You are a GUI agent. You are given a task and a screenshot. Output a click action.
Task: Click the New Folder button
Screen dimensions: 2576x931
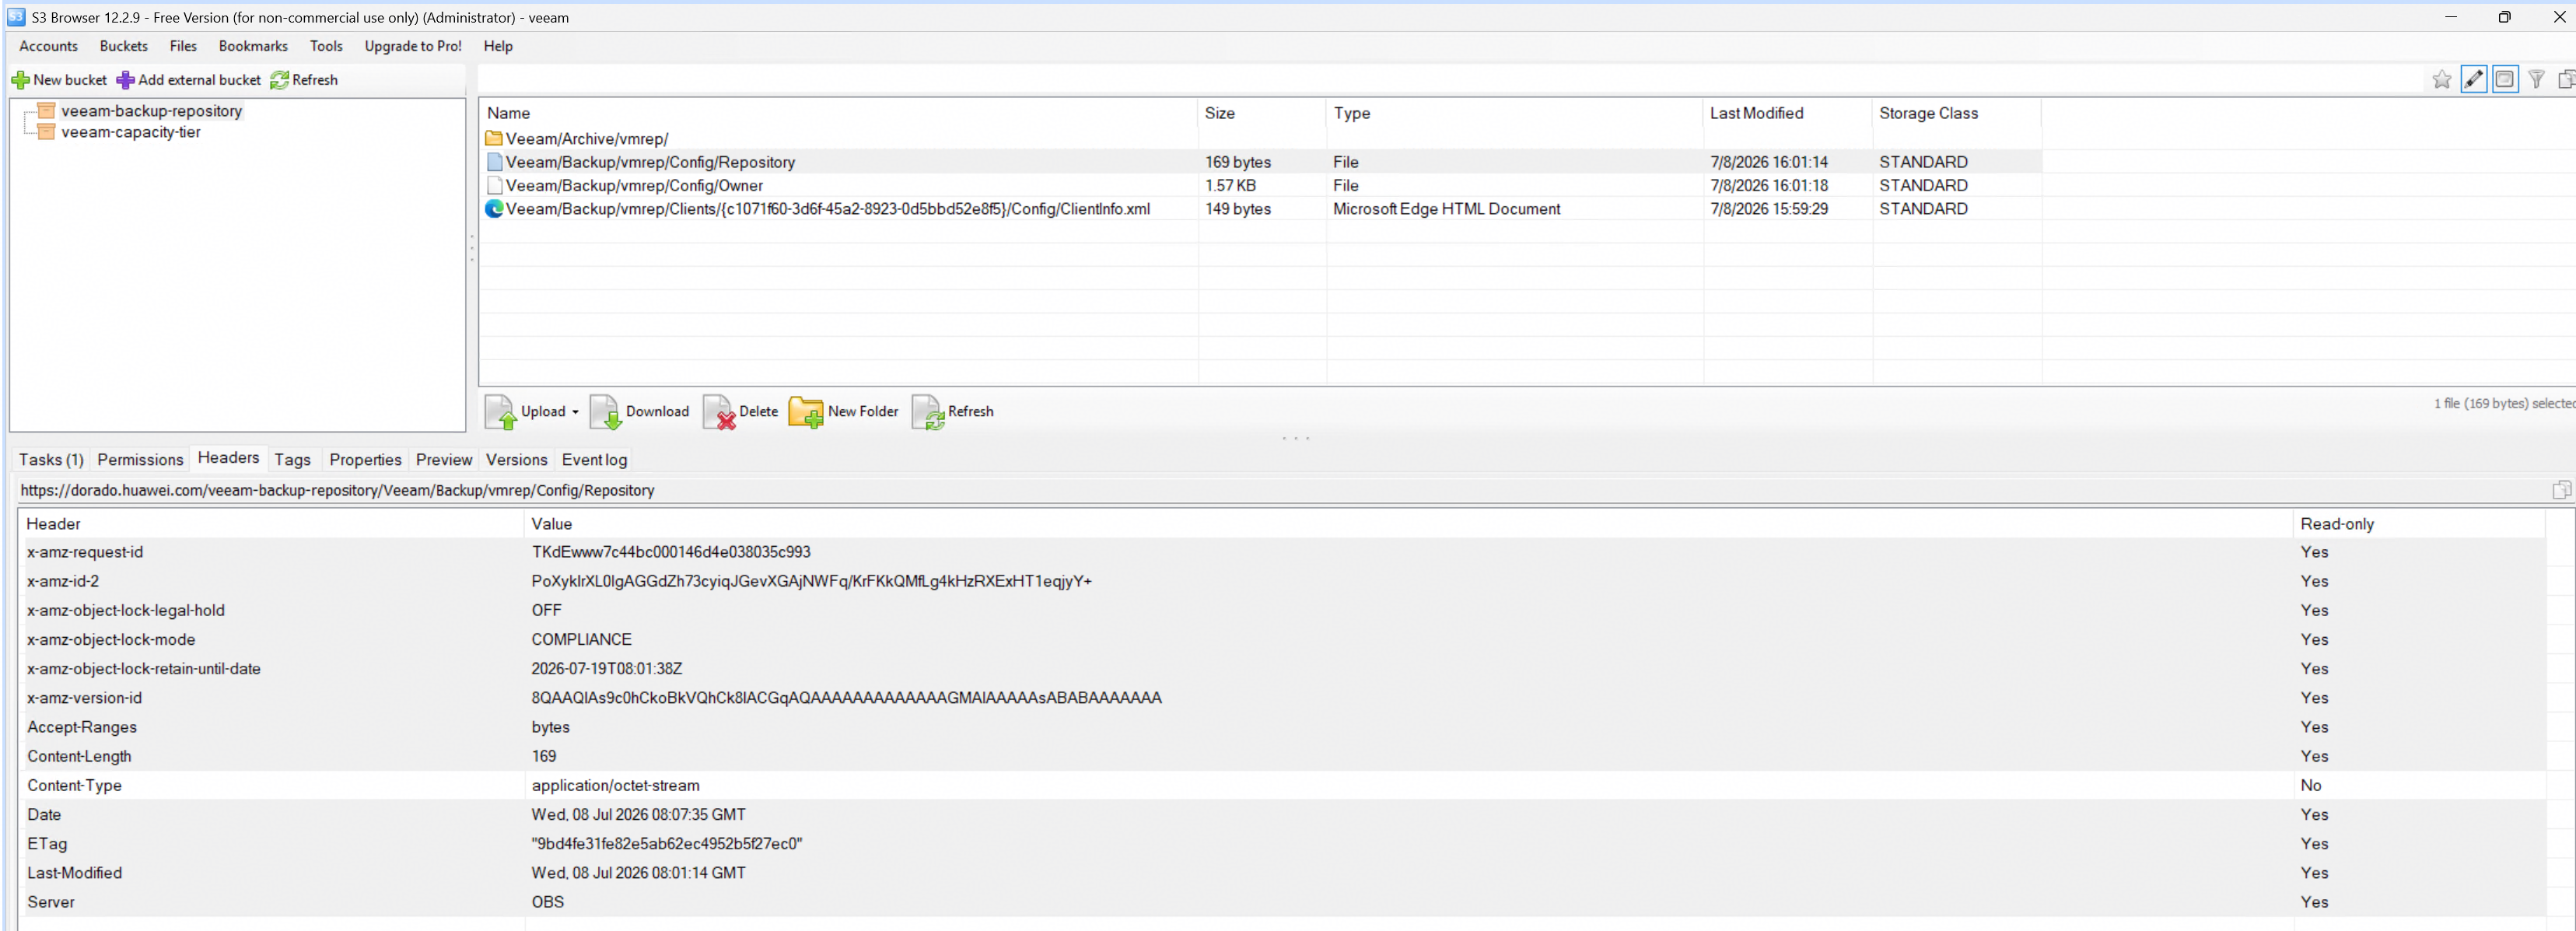click(x=844, y=412)
